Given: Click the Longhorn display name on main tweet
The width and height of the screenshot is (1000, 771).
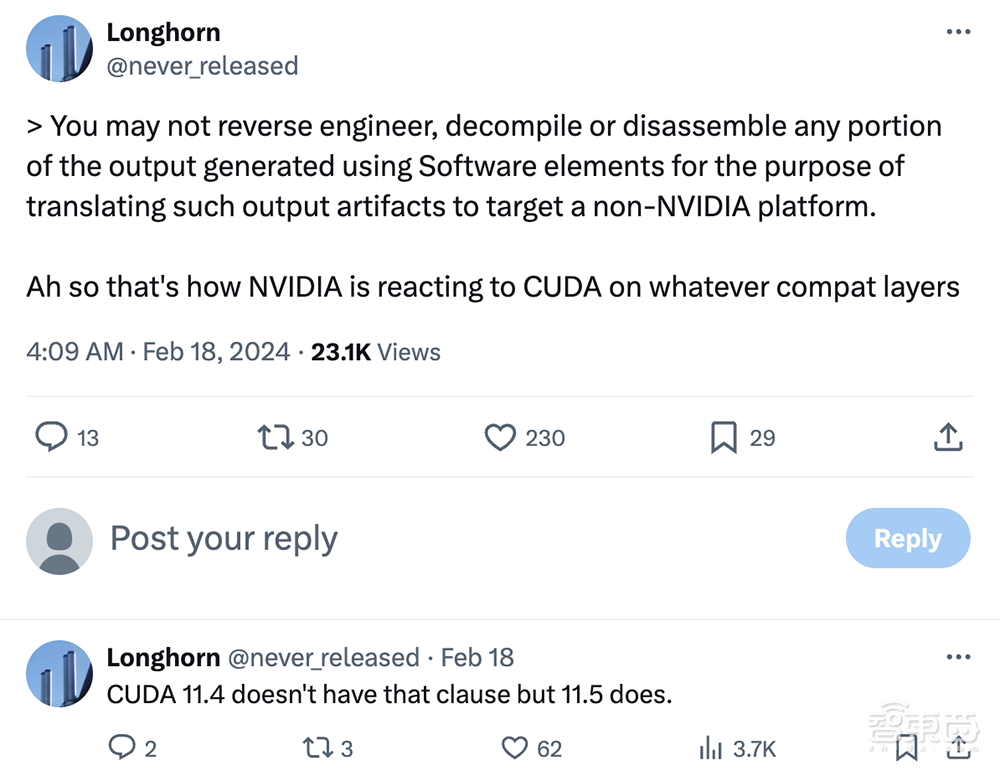Looking at the screenshot, I should point(164,32).
